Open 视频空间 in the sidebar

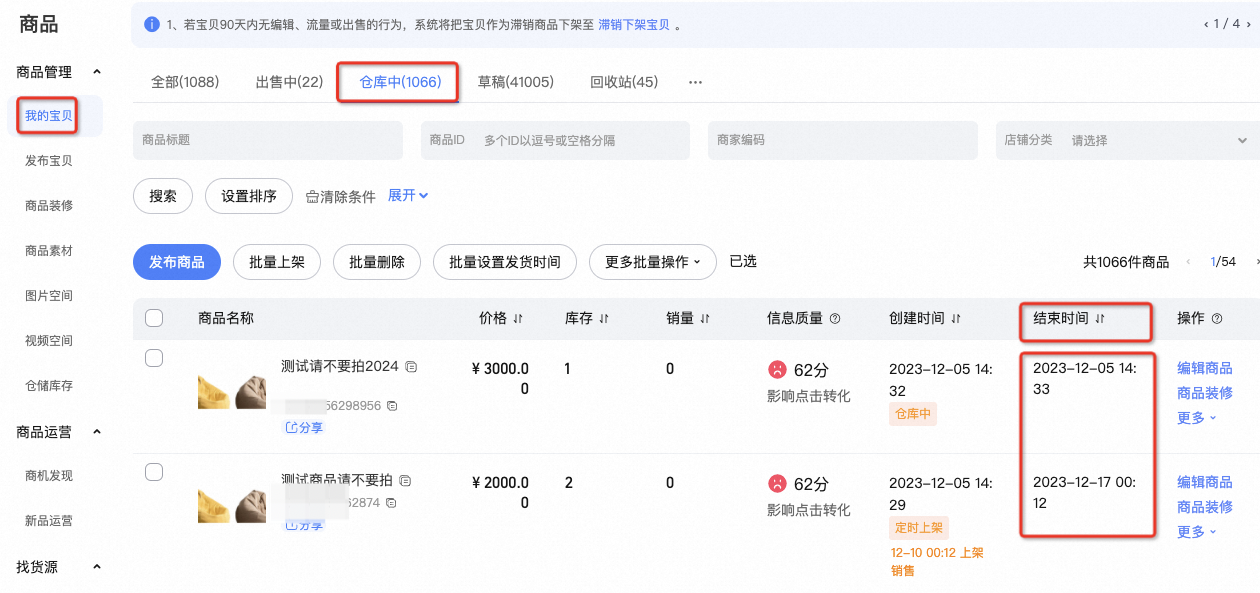pyautogui.click(x=49, y=341)
